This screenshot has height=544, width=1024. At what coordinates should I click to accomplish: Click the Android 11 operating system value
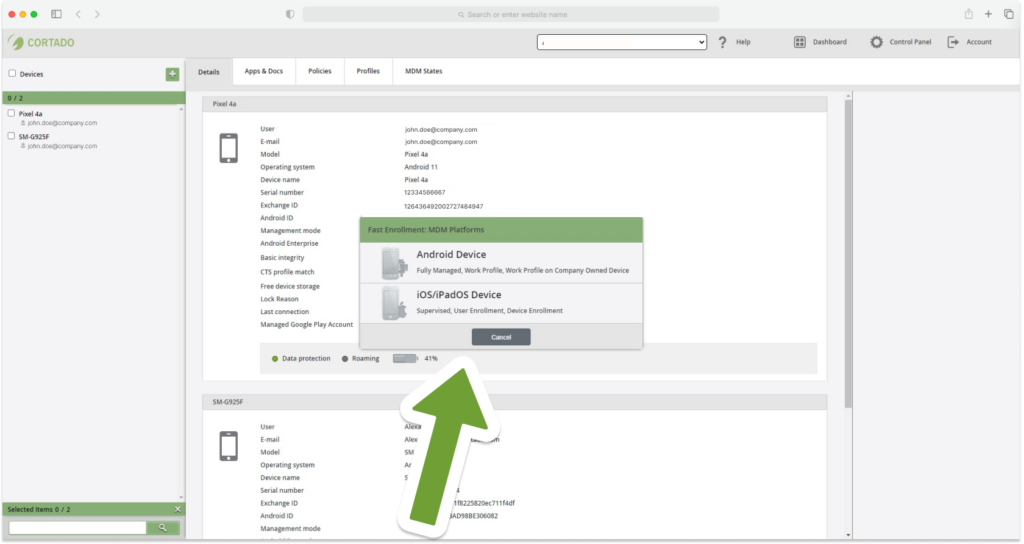[x=421, y=167]
